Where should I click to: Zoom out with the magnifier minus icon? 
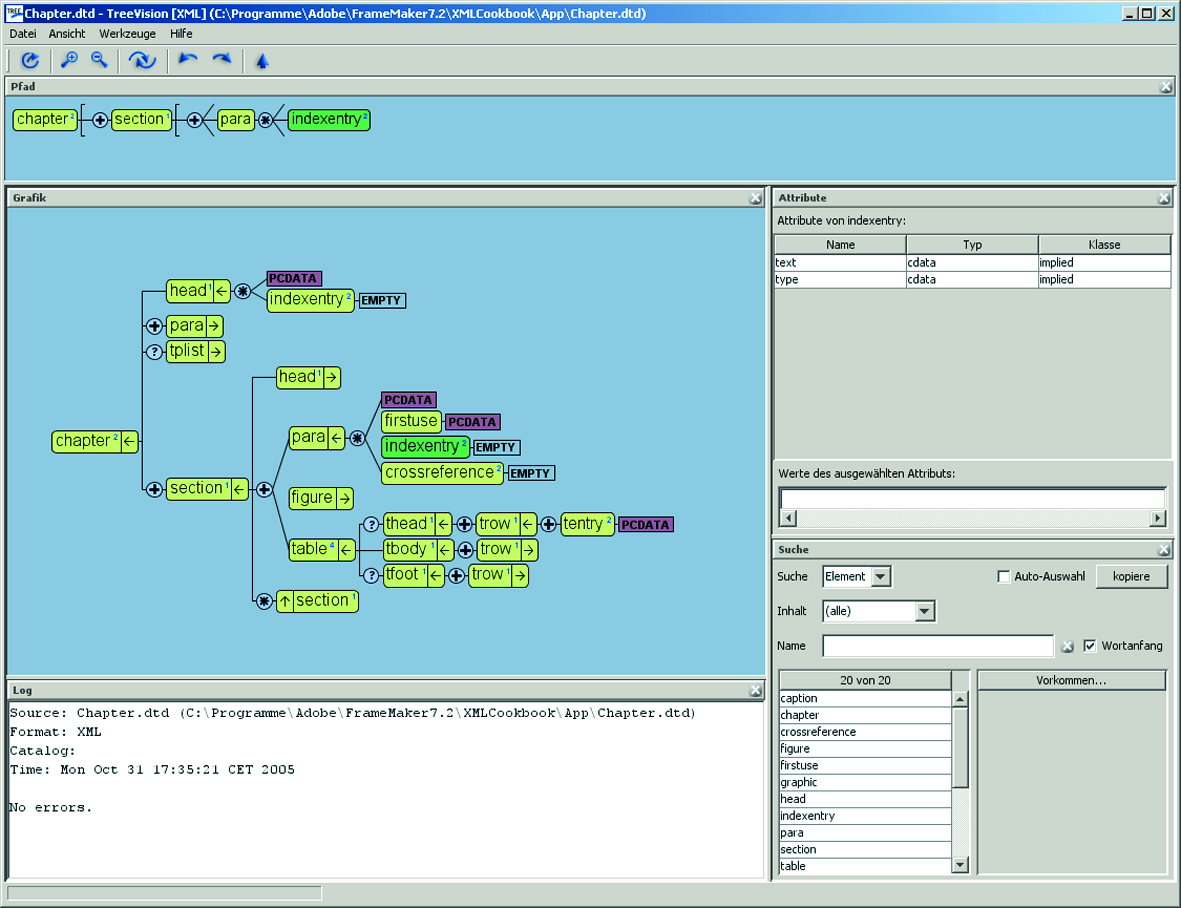(99, 60)
